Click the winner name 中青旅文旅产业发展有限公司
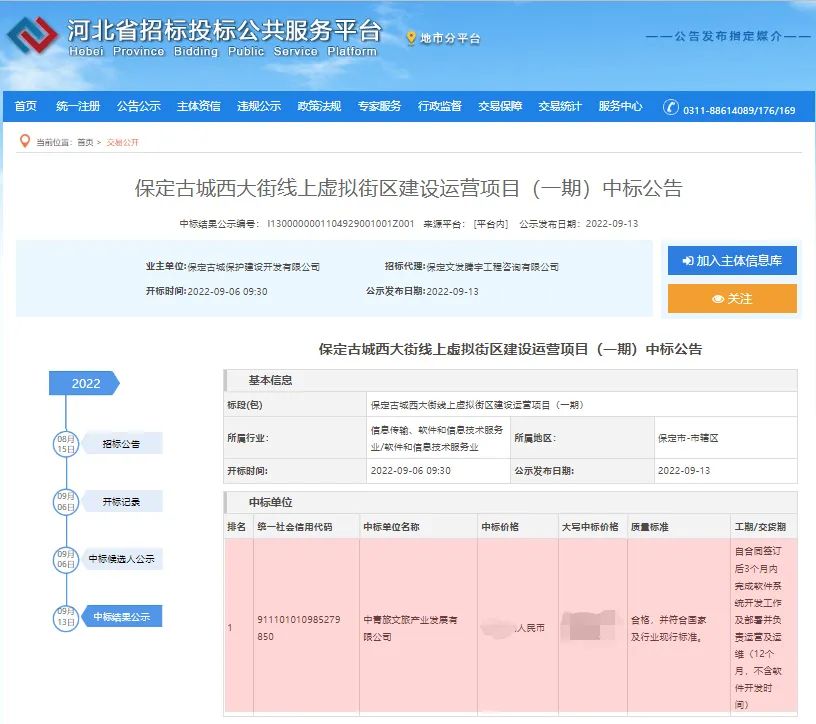Viewport: 816px width, 724px height. (x=410, y=628)
